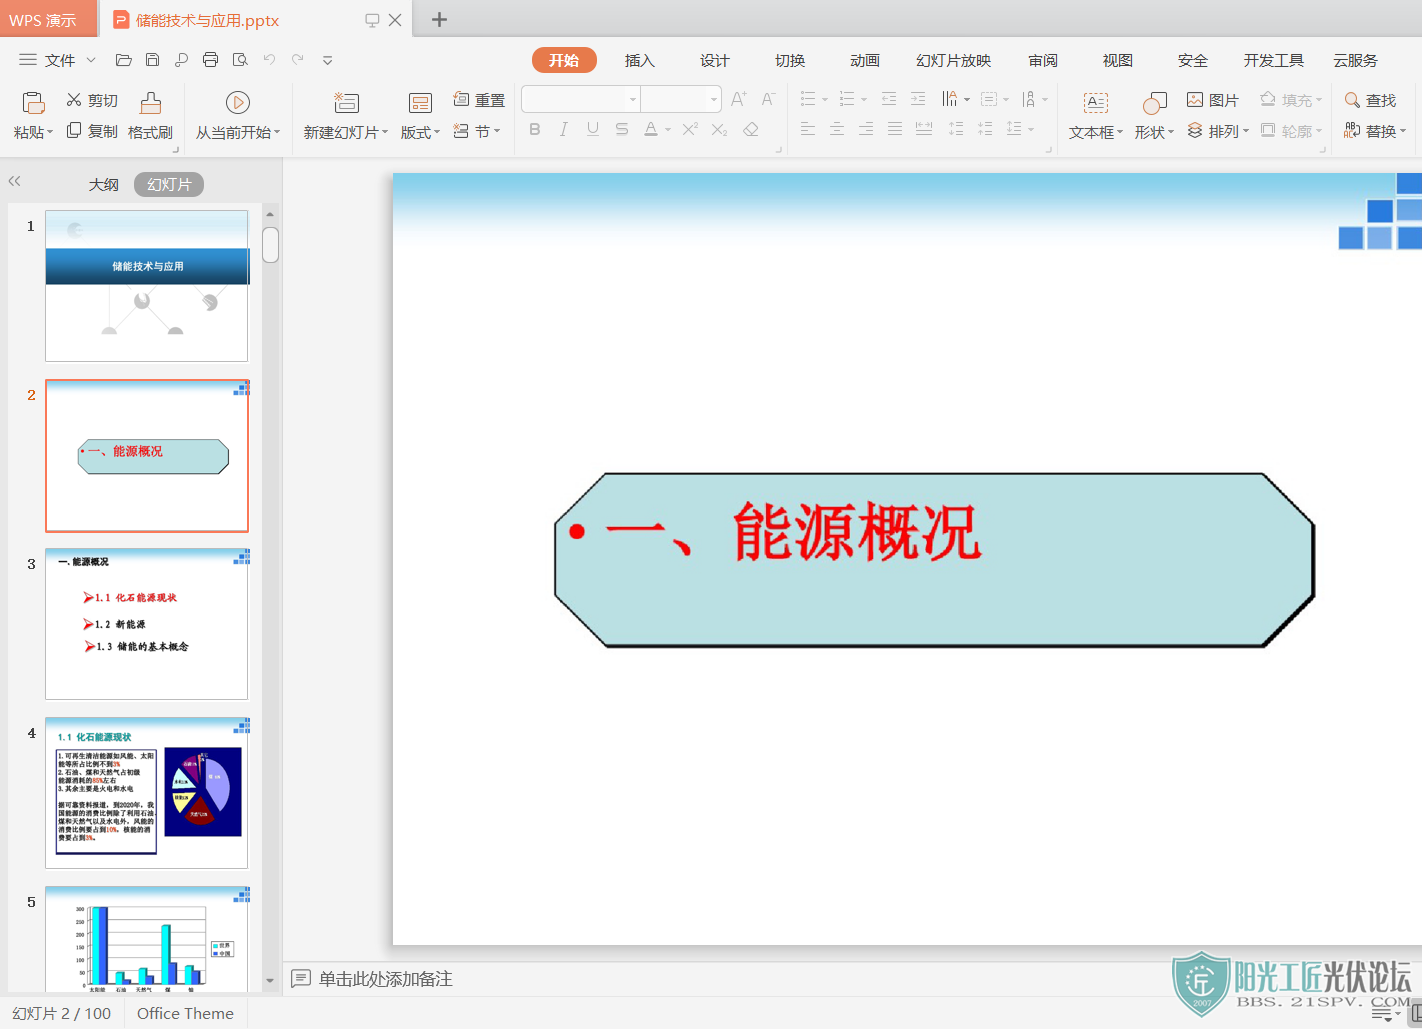Copy selection with 复制 icon
Image resolution: width=1422 pixels, height=1029 pixels.
(x=92, y=131)
